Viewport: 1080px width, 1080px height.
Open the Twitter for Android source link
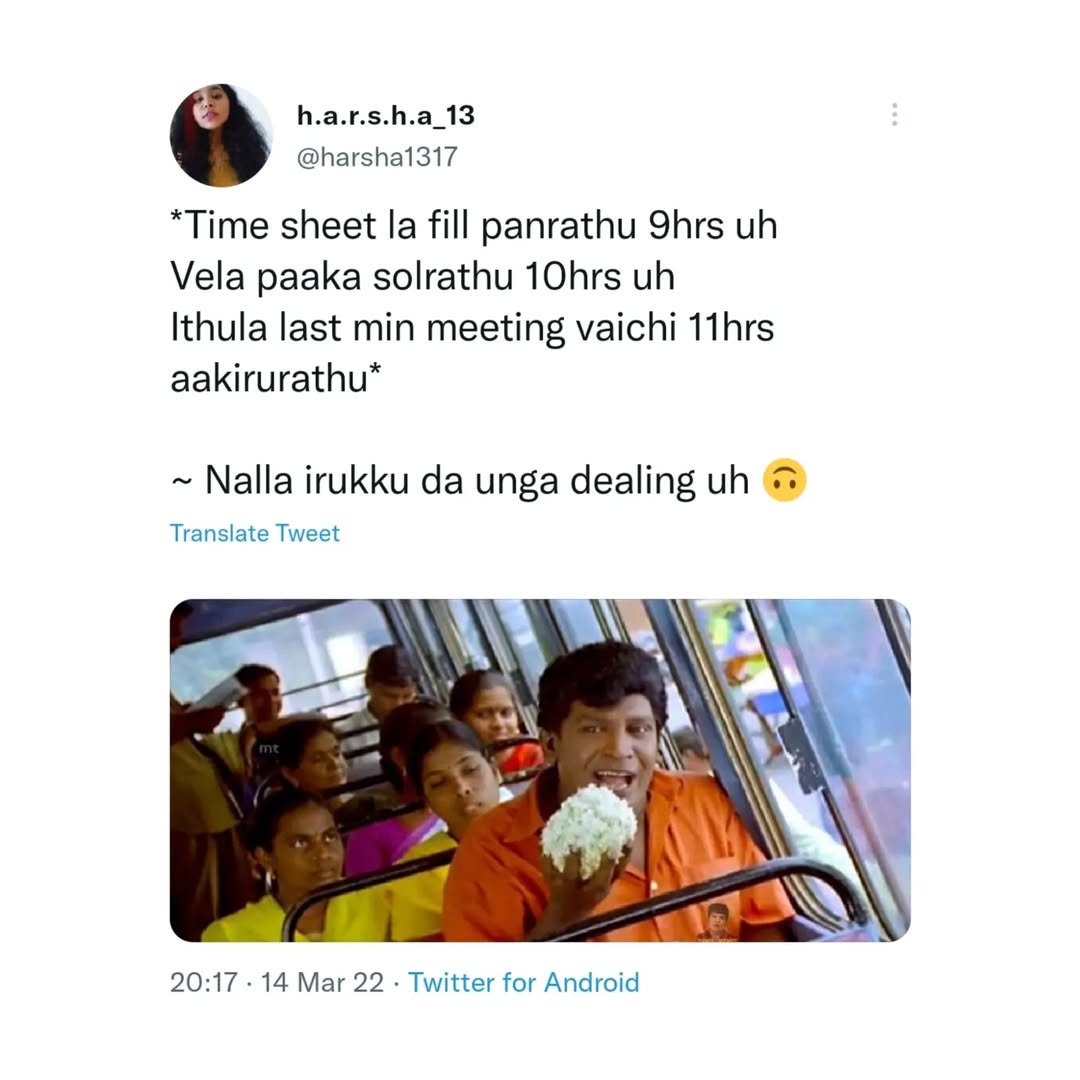pos(523,982)
